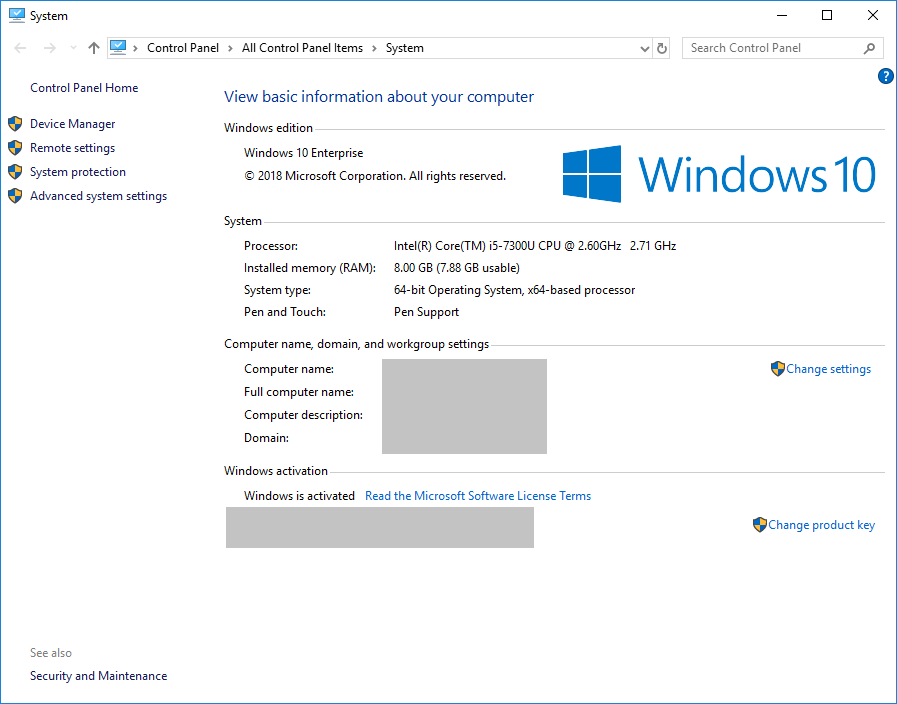Click Change product key link
Screen dimensions: 897x704
pyautogui.click(x=821, y=525)
